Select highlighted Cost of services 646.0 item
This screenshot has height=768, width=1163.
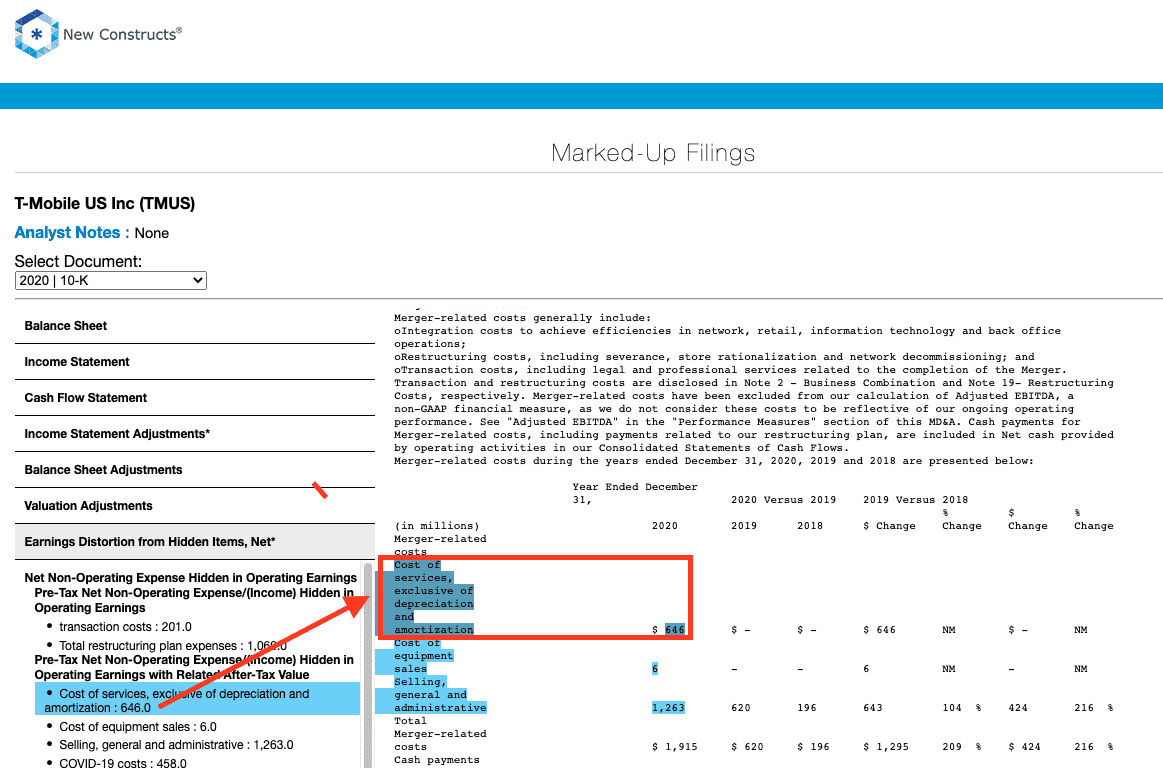[x=197, y=700]
